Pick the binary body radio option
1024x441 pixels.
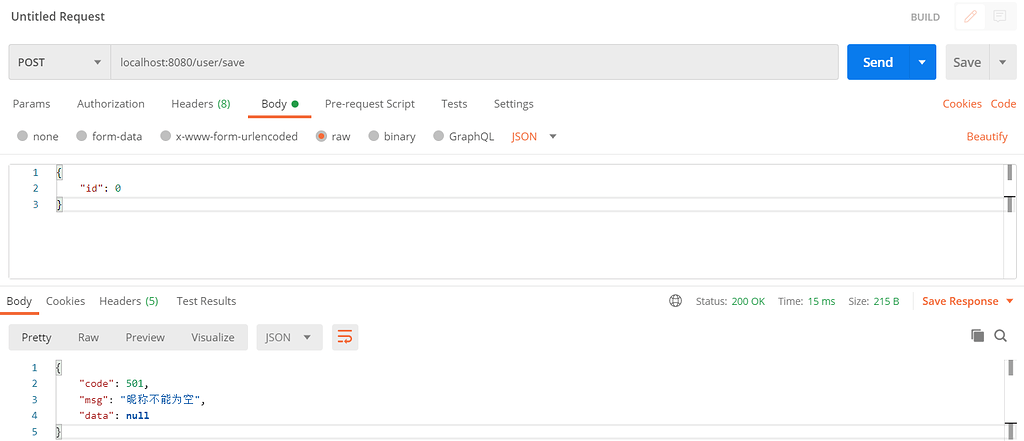click(x=374, y=137)
